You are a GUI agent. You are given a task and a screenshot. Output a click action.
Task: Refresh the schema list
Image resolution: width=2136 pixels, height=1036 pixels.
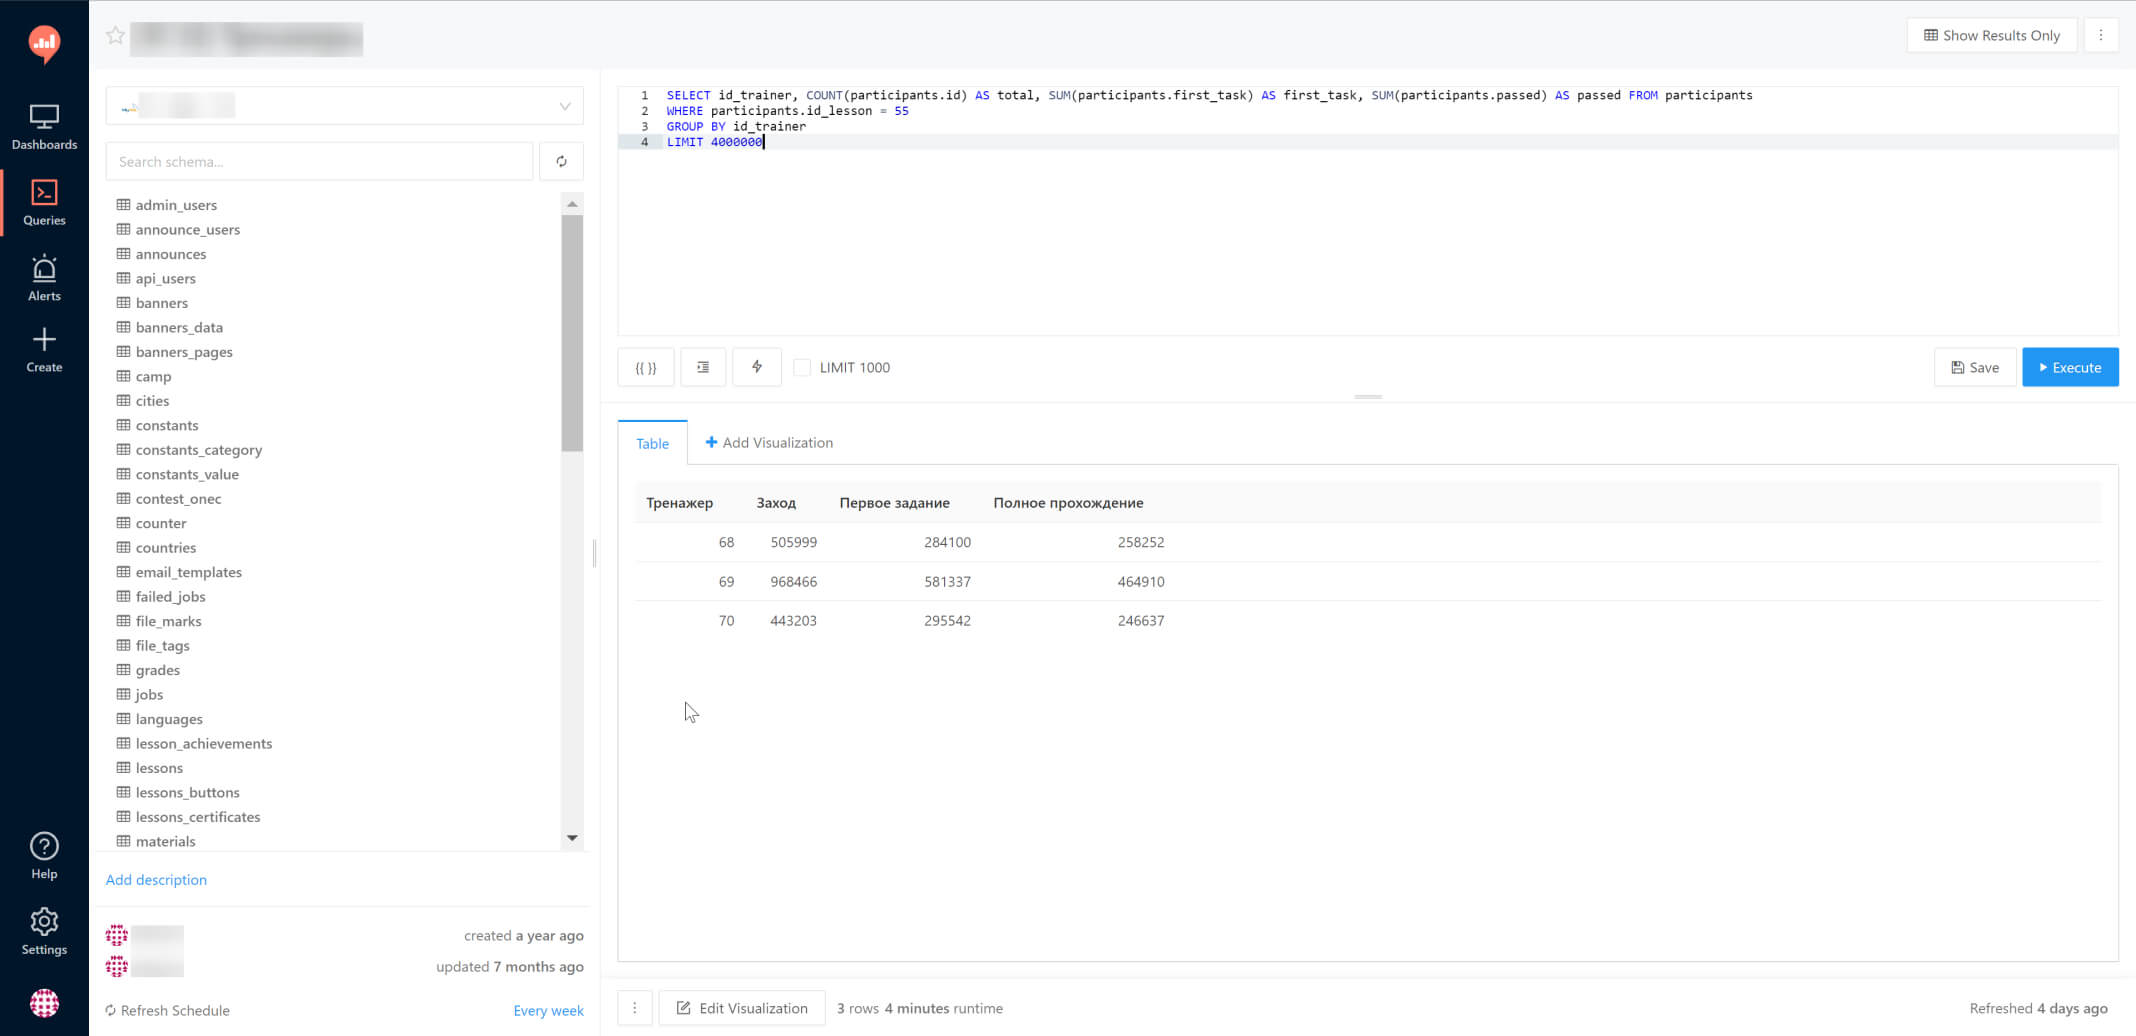coord(561,161)
